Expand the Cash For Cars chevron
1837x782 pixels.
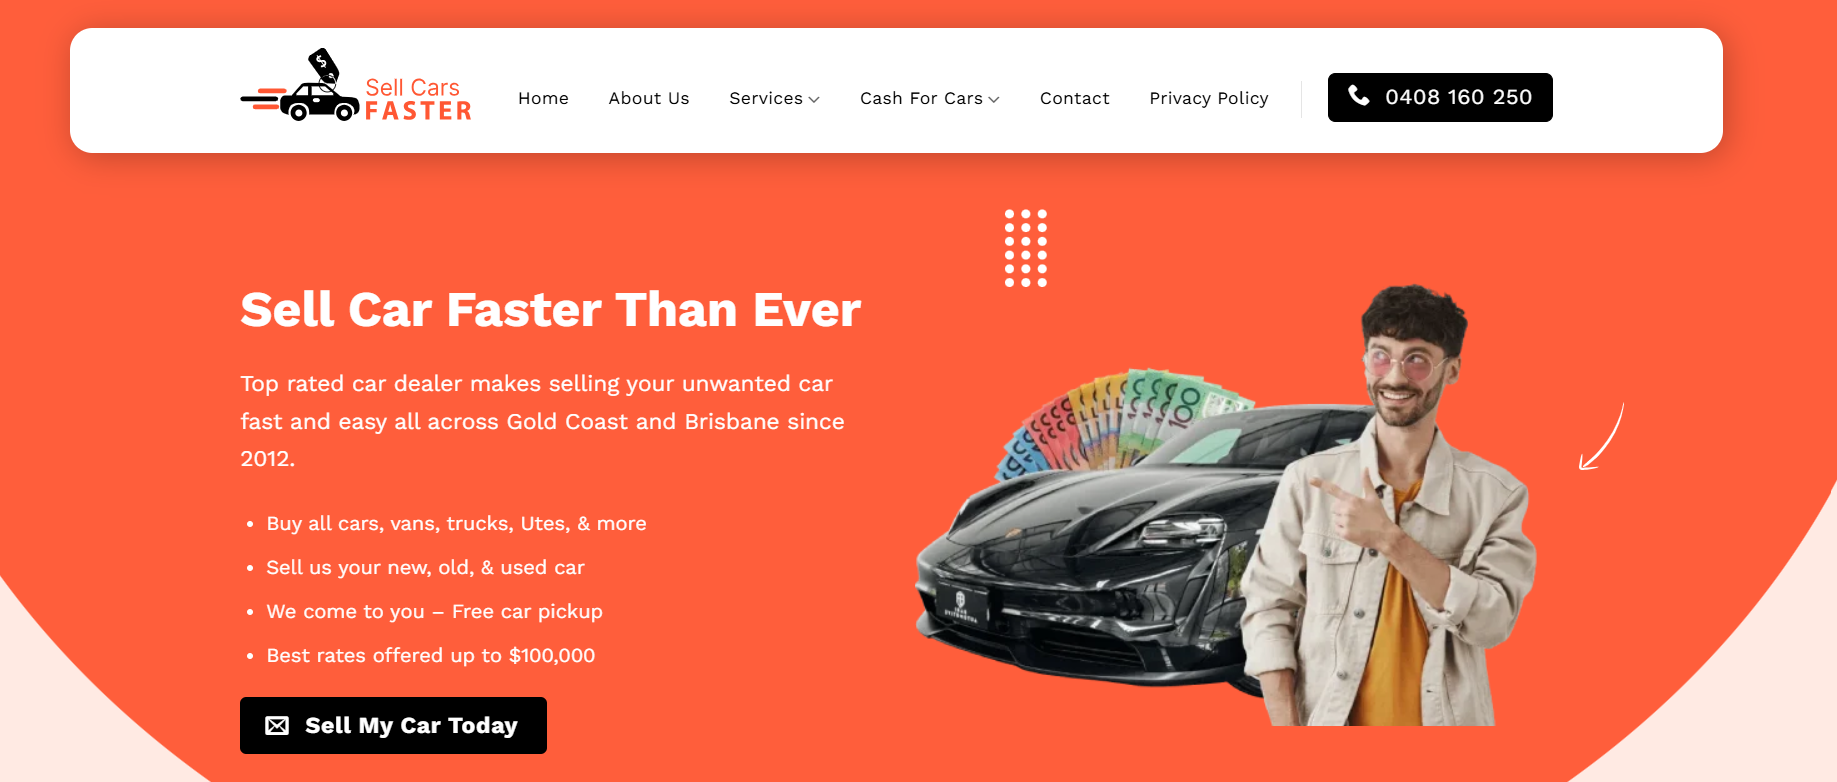pos(994,99)
